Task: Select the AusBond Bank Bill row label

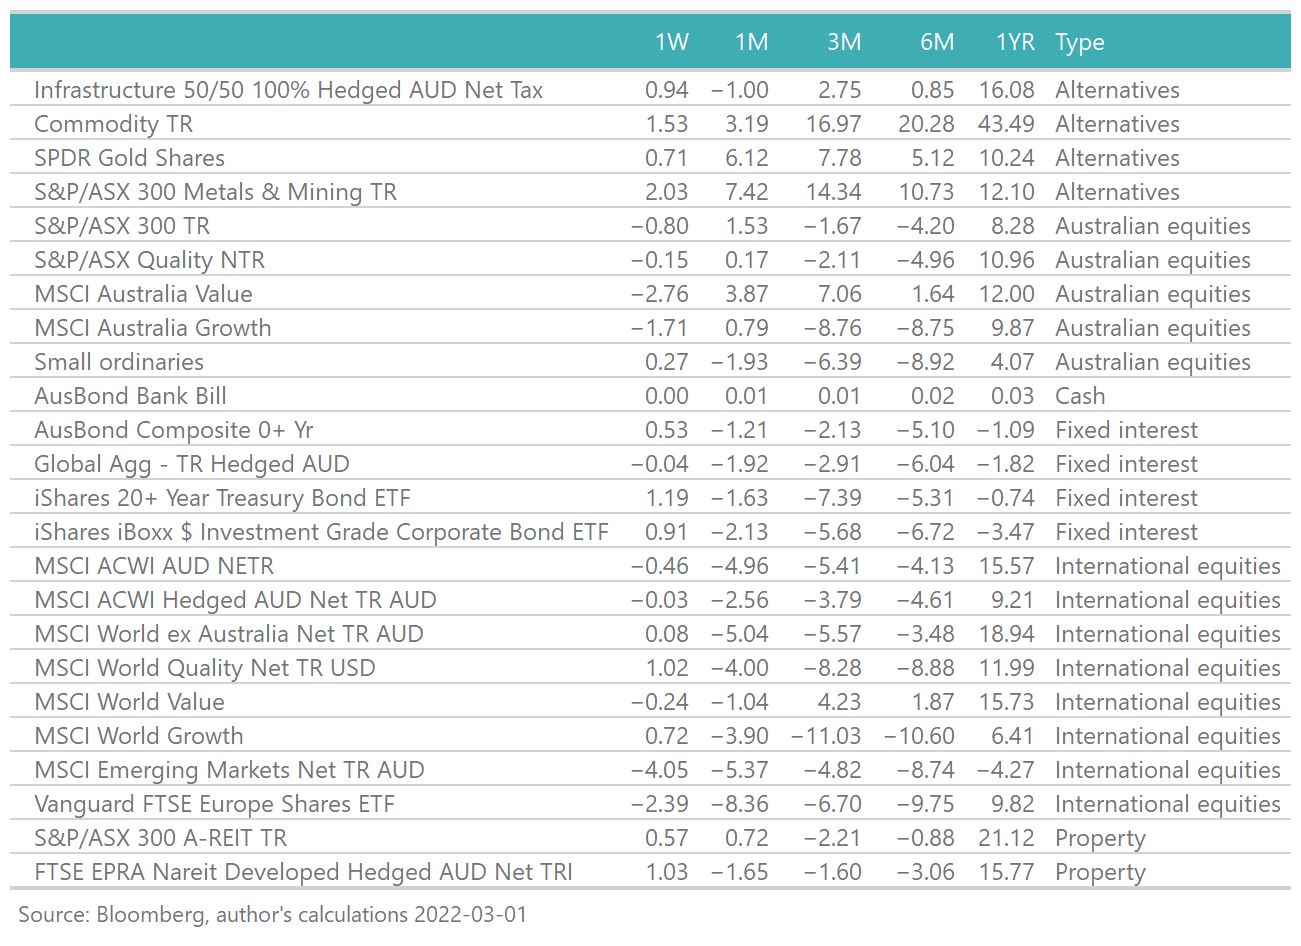Action: point(130,396)
